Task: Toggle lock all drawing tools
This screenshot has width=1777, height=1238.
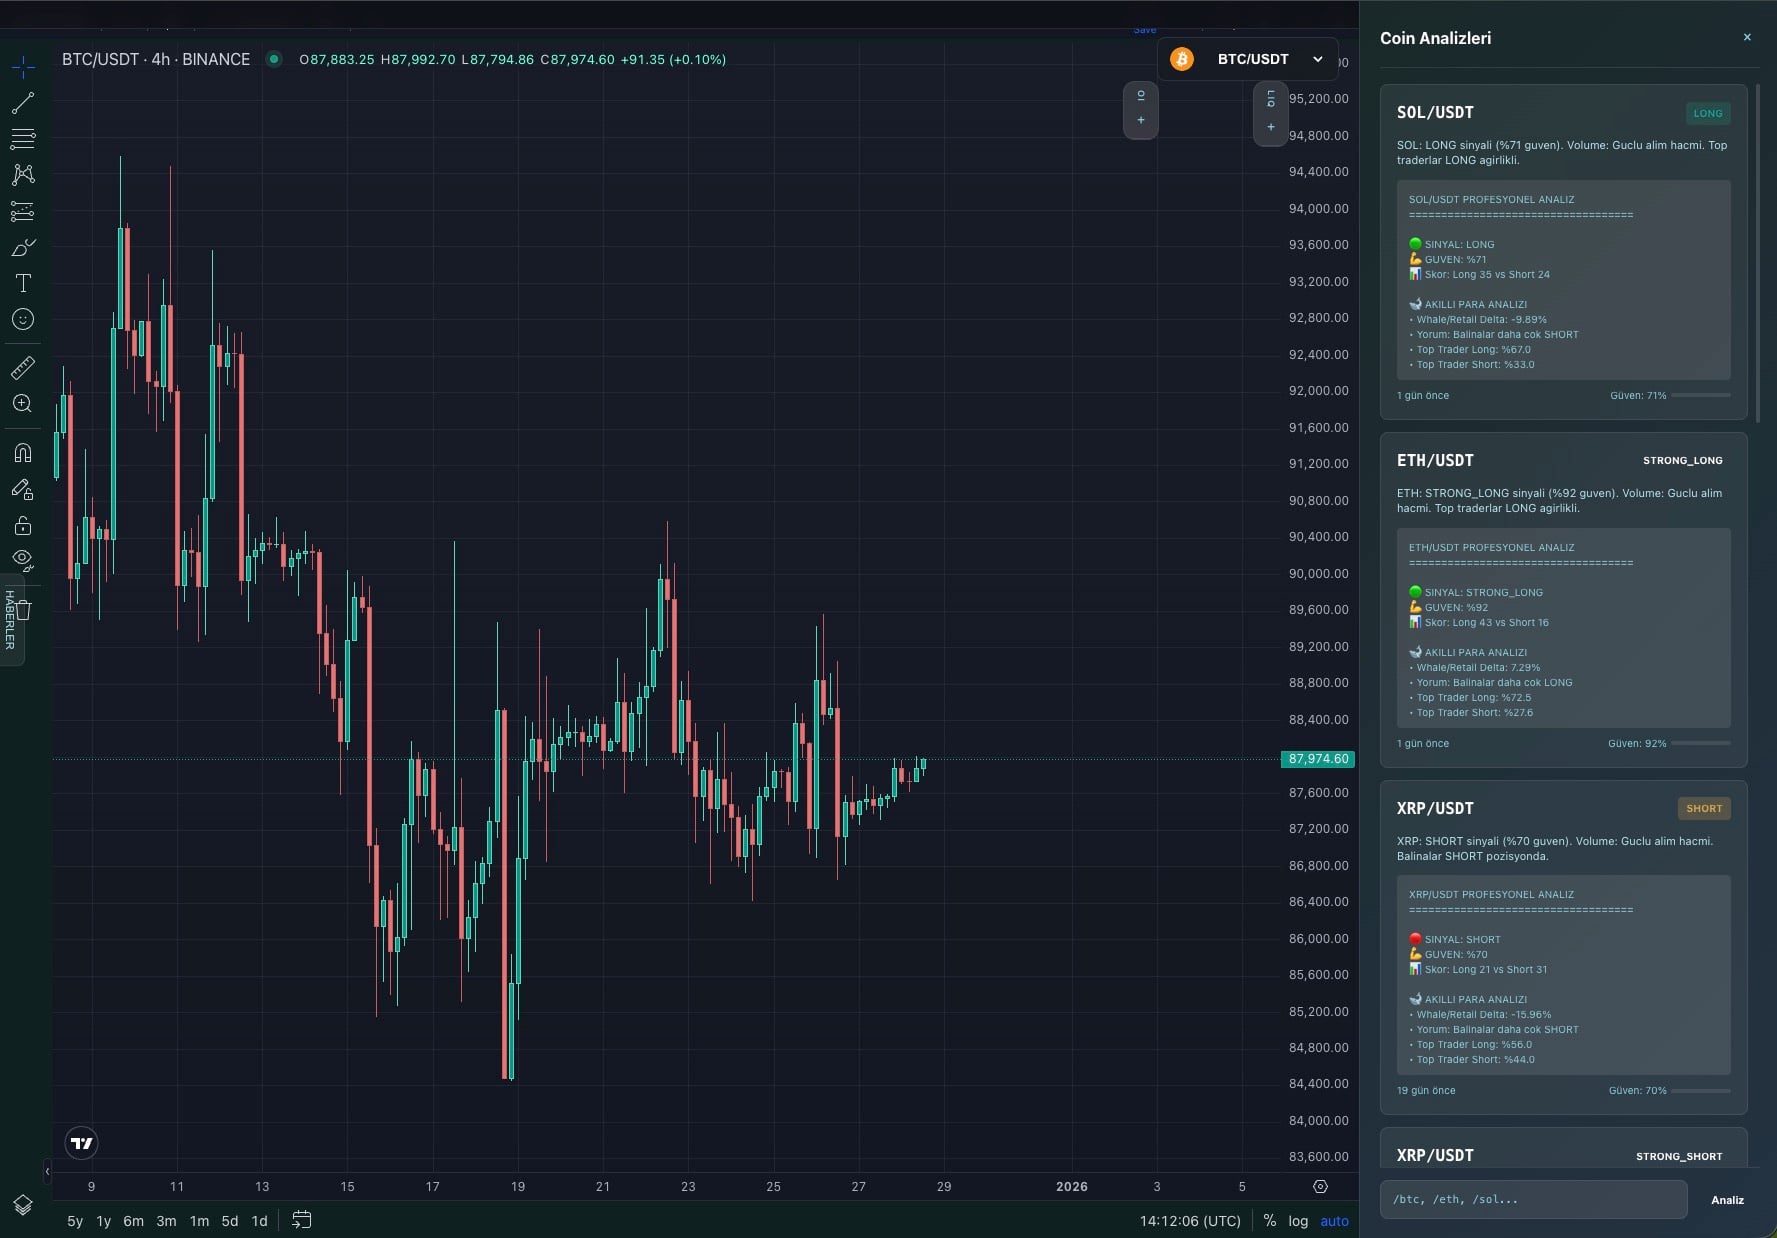Action: pos(23,525)
